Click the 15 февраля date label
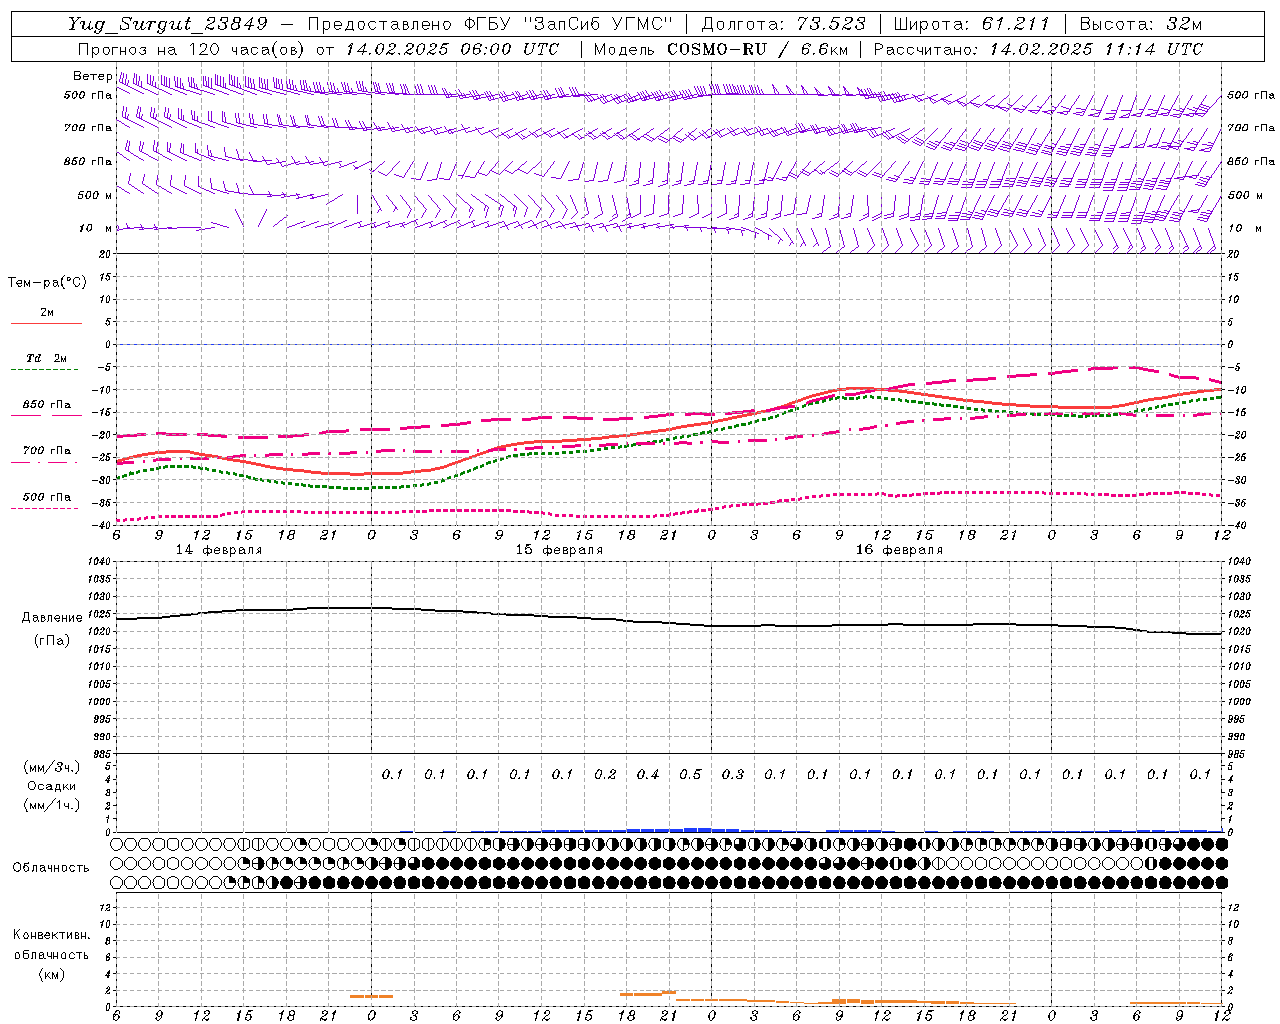 pyautogui.click(x=559, y=550)
